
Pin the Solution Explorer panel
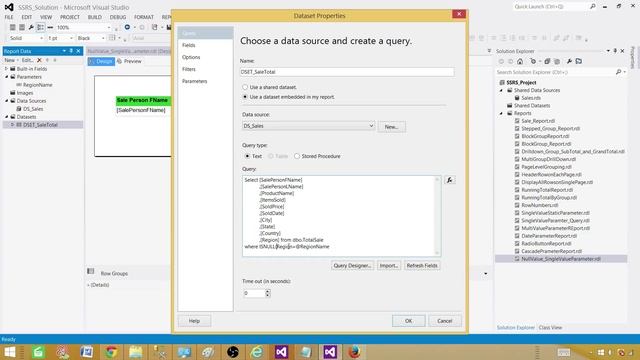point(615,51)
